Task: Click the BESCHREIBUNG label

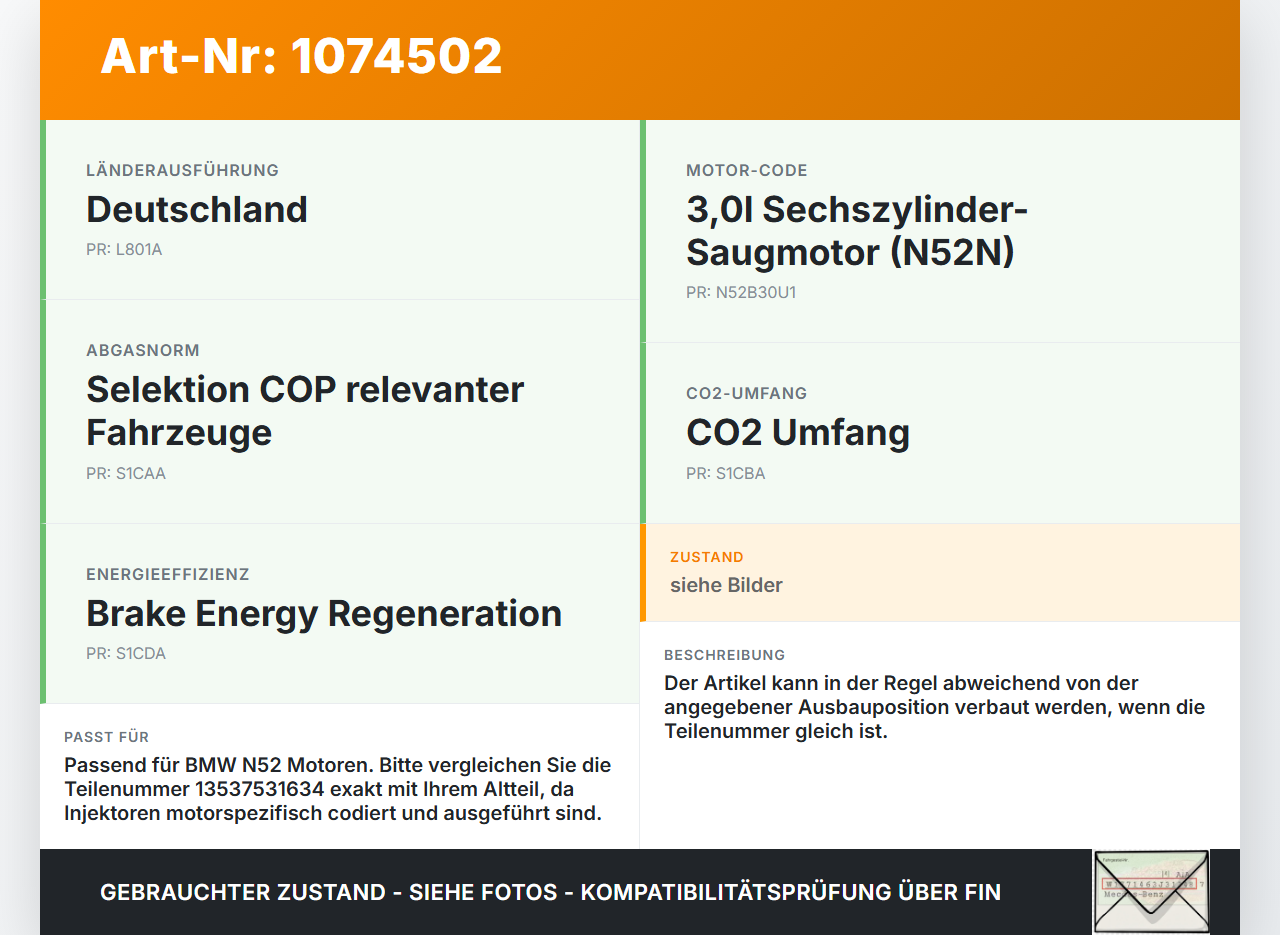Action: click(x=725, y=655)
